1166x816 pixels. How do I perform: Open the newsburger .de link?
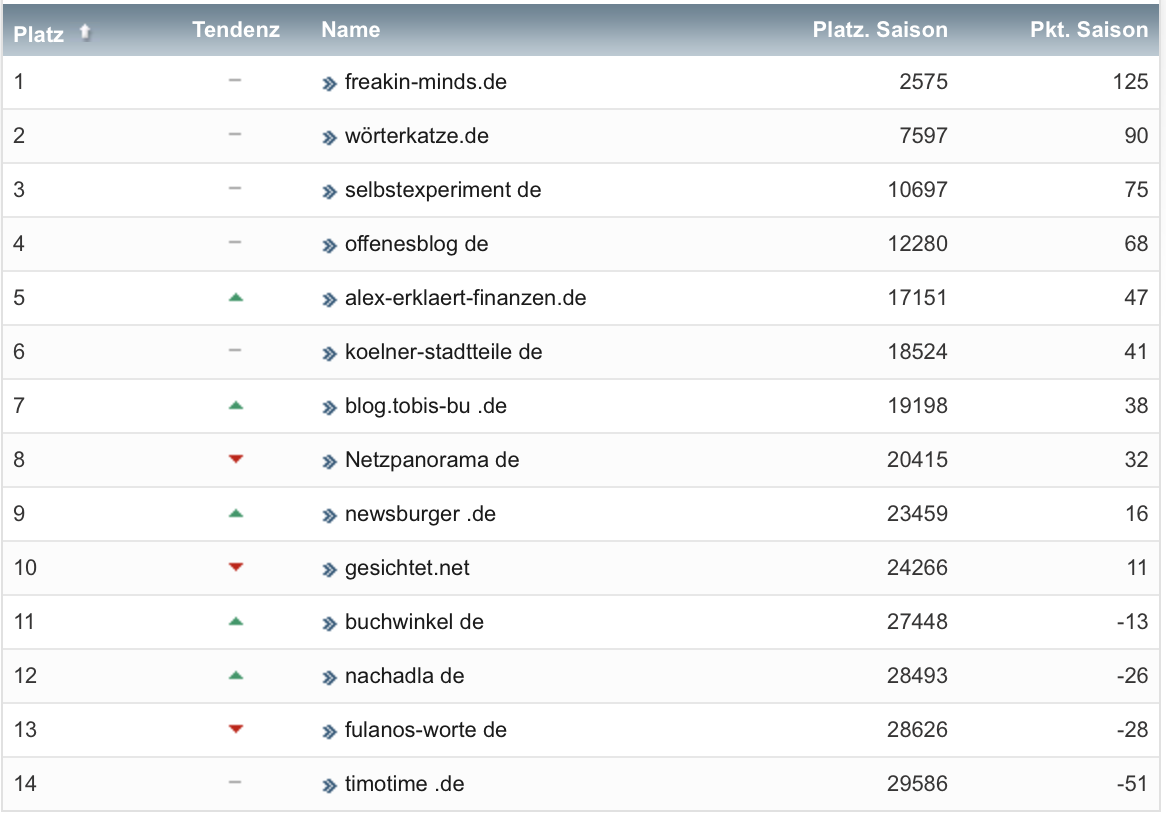tap(420, 514)
